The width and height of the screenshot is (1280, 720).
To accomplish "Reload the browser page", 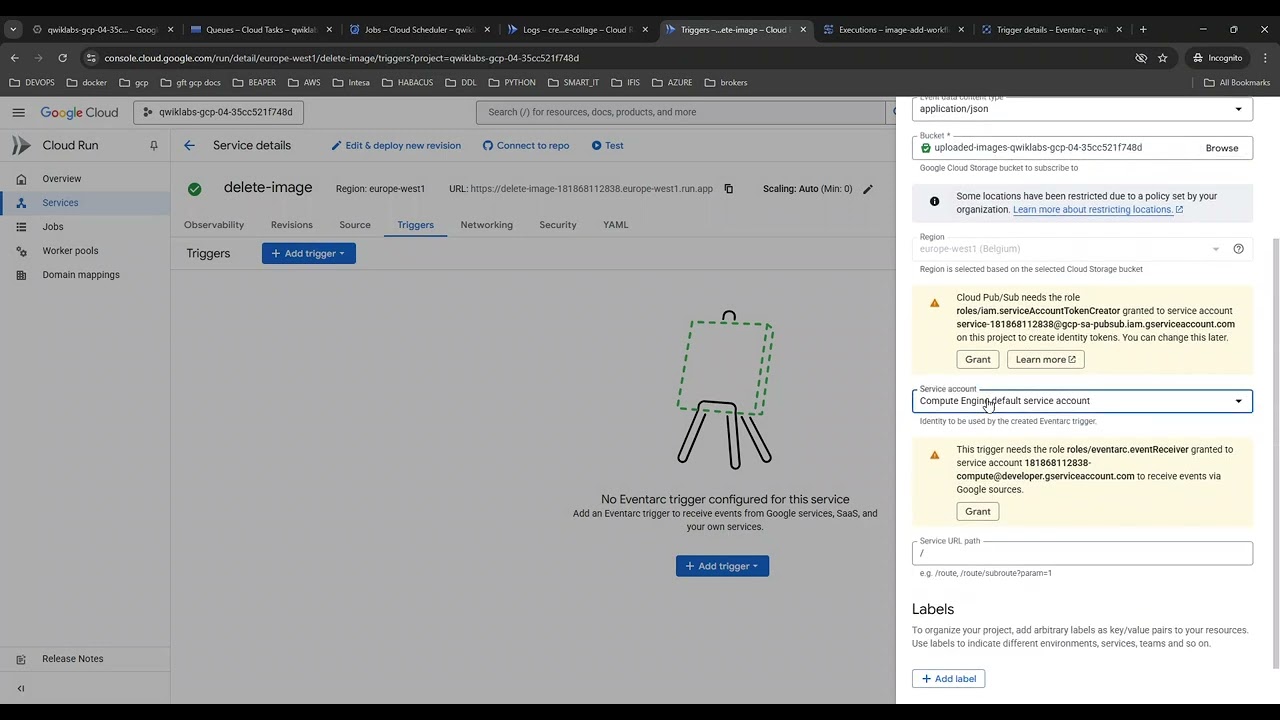I will 62,58.
